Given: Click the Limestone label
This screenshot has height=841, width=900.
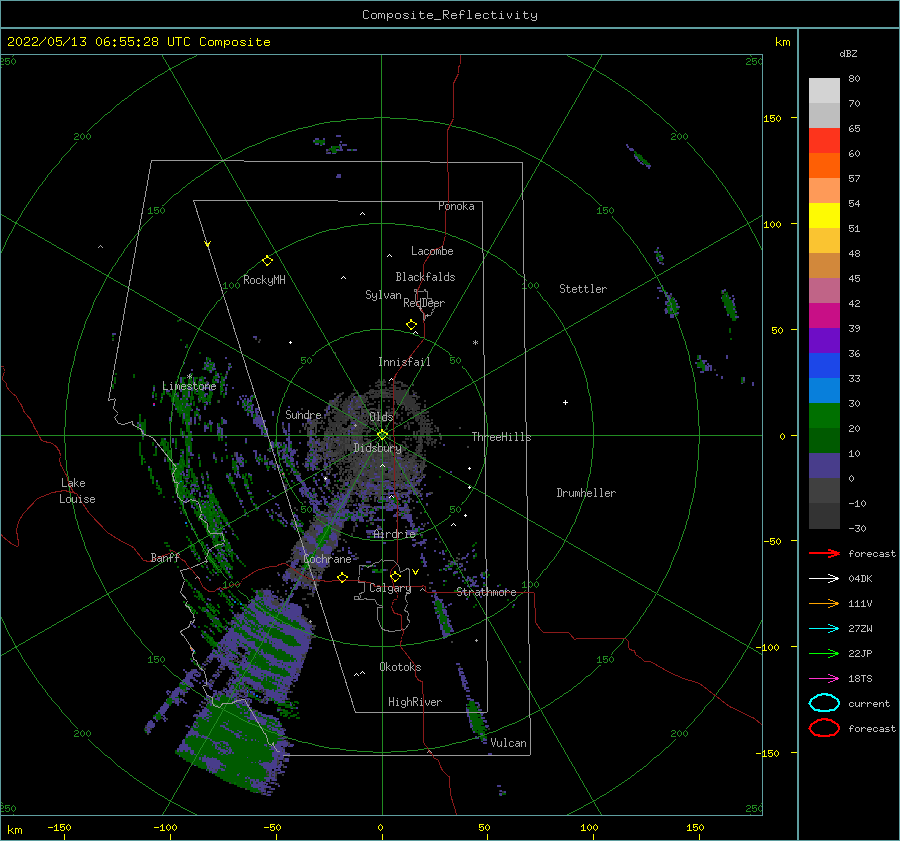Looking at the screenshot, I should [189, 386].
